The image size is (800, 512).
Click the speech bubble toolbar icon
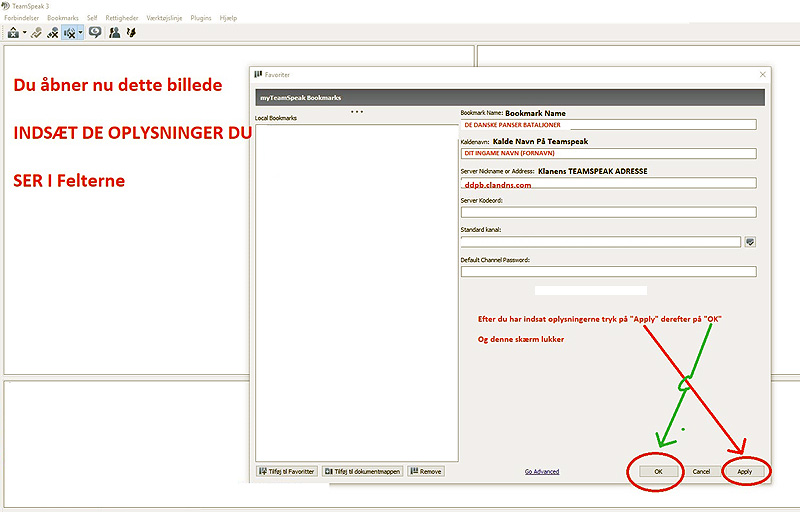pos(95,32)
